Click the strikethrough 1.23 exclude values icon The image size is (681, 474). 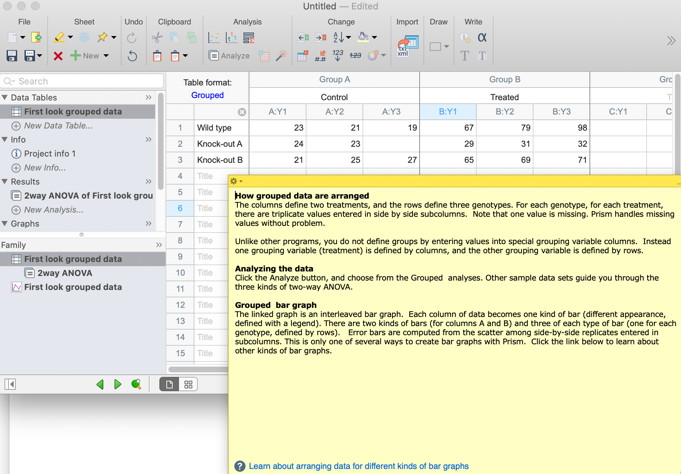coord(355,56)
